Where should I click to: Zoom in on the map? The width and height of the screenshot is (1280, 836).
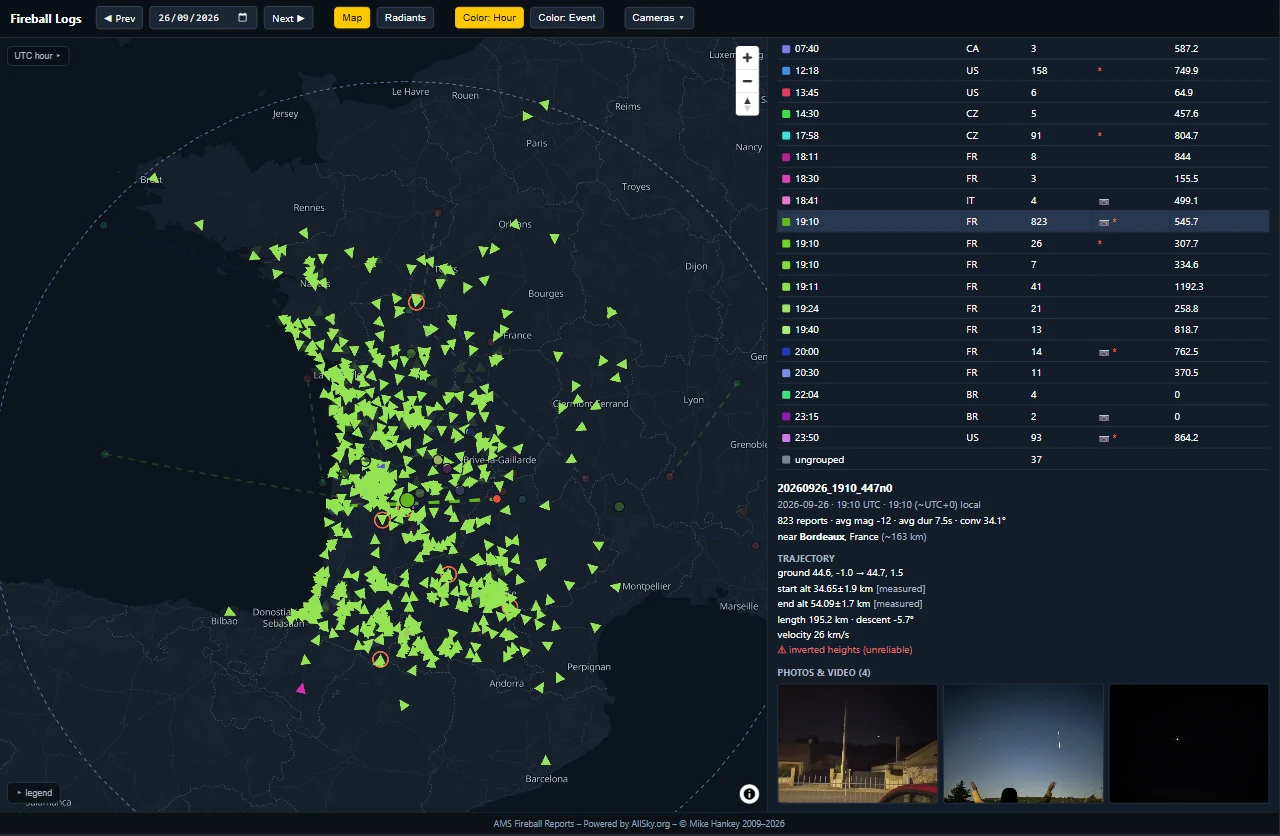coord(747,58)
